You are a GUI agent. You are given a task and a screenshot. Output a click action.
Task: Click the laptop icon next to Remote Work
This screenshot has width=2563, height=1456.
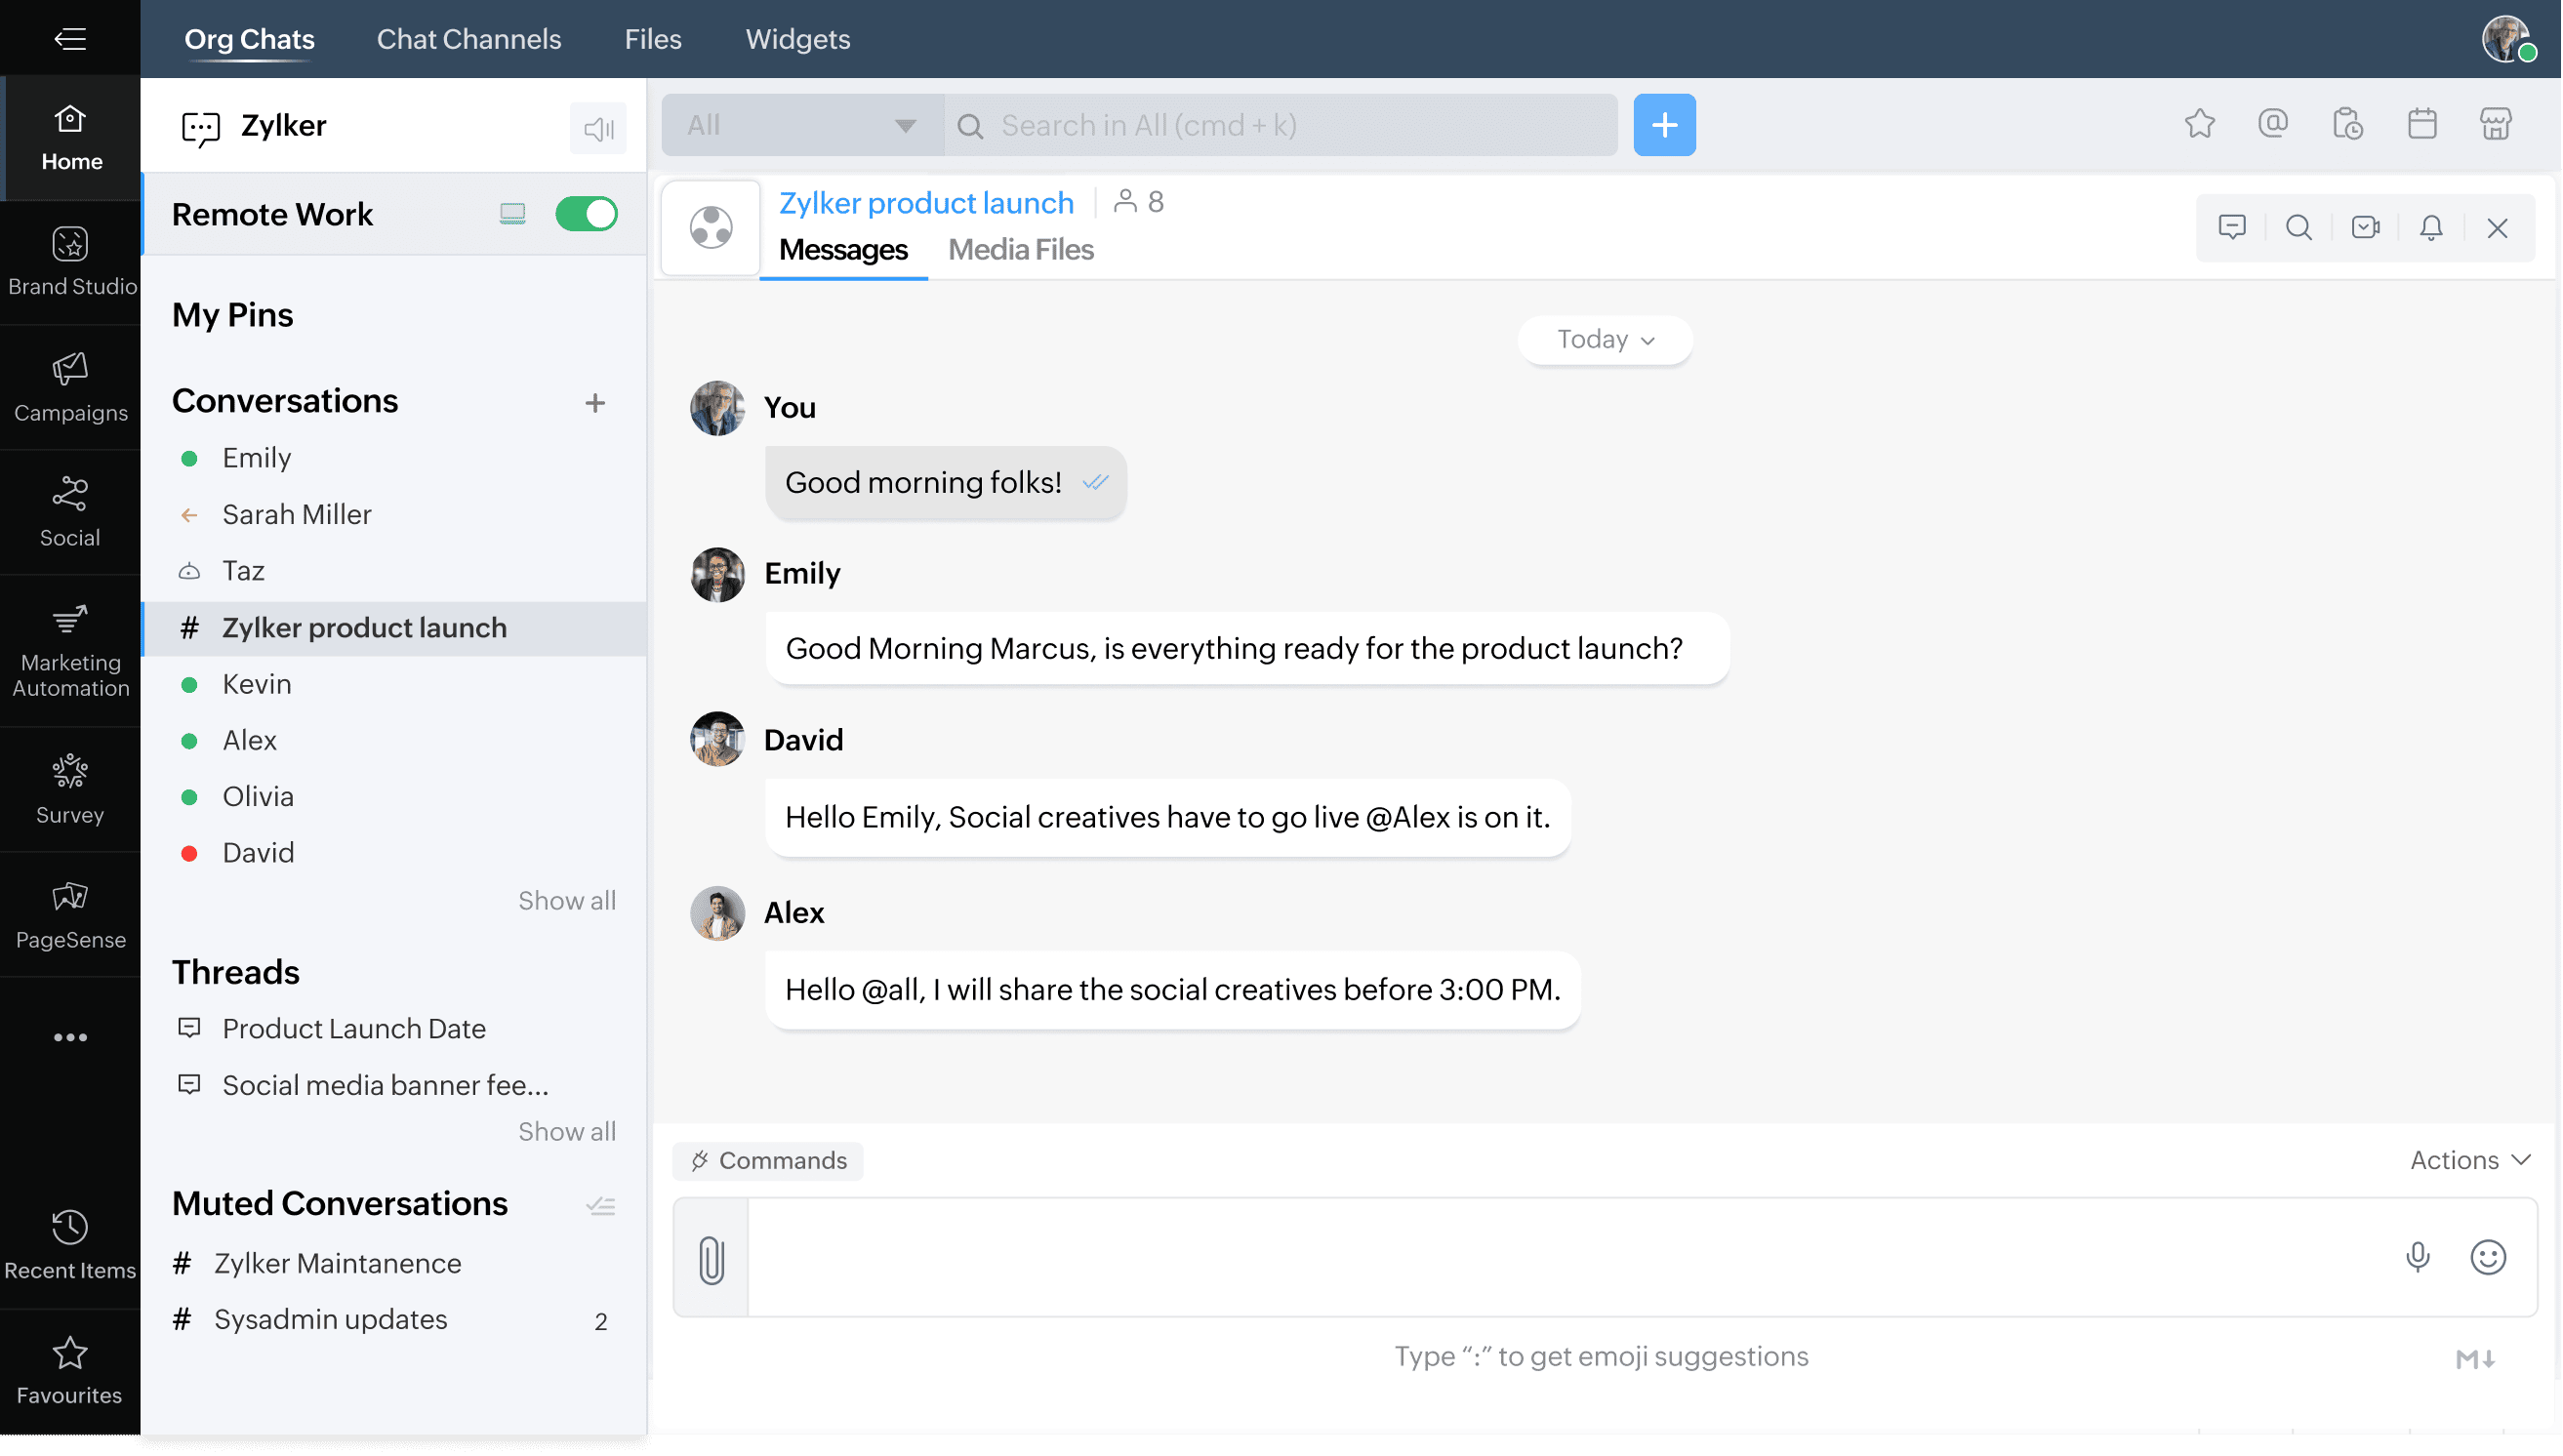coord(513,214)
